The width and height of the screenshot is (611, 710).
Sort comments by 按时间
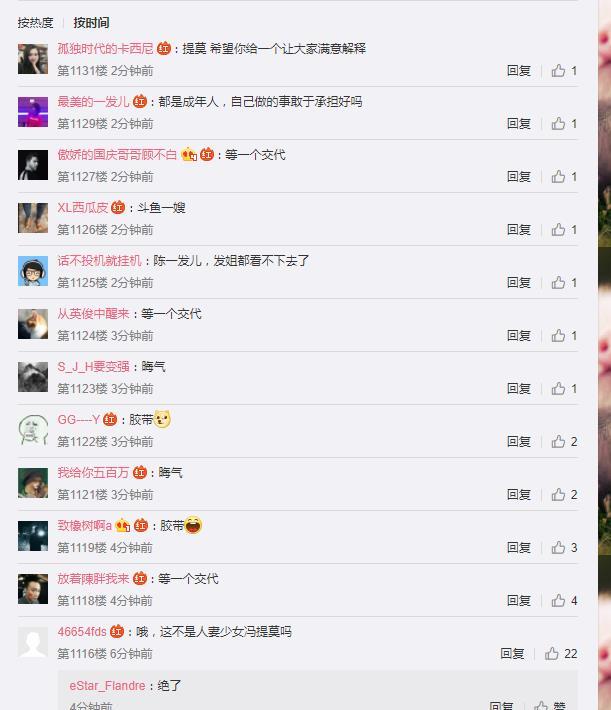pos(91,23)
